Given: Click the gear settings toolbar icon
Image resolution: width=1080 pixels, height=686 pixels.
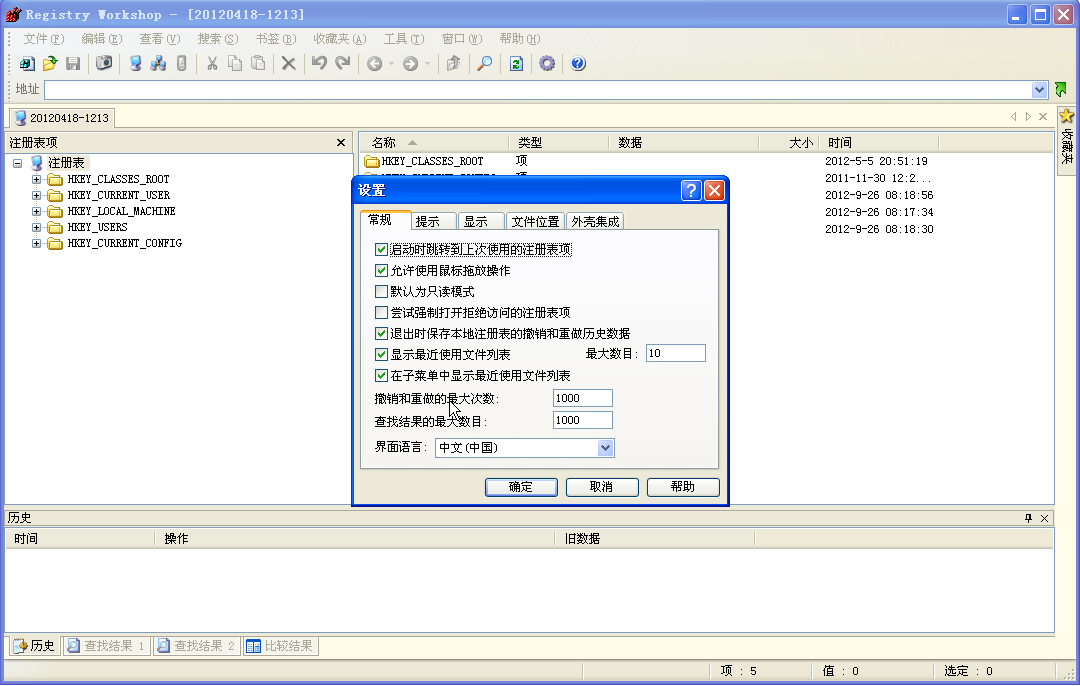Looking at the screenshot, I should [x=547, y=64].
